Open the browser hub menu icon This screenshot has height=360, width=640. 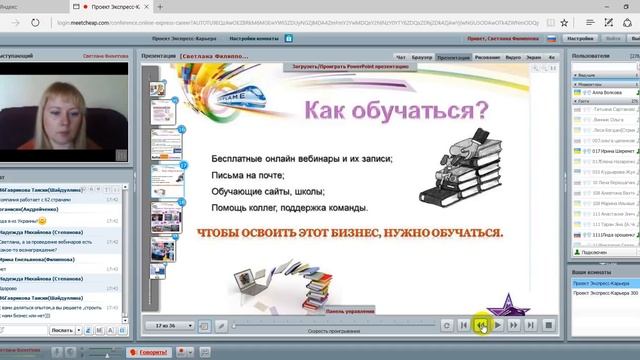pos(590,23)
